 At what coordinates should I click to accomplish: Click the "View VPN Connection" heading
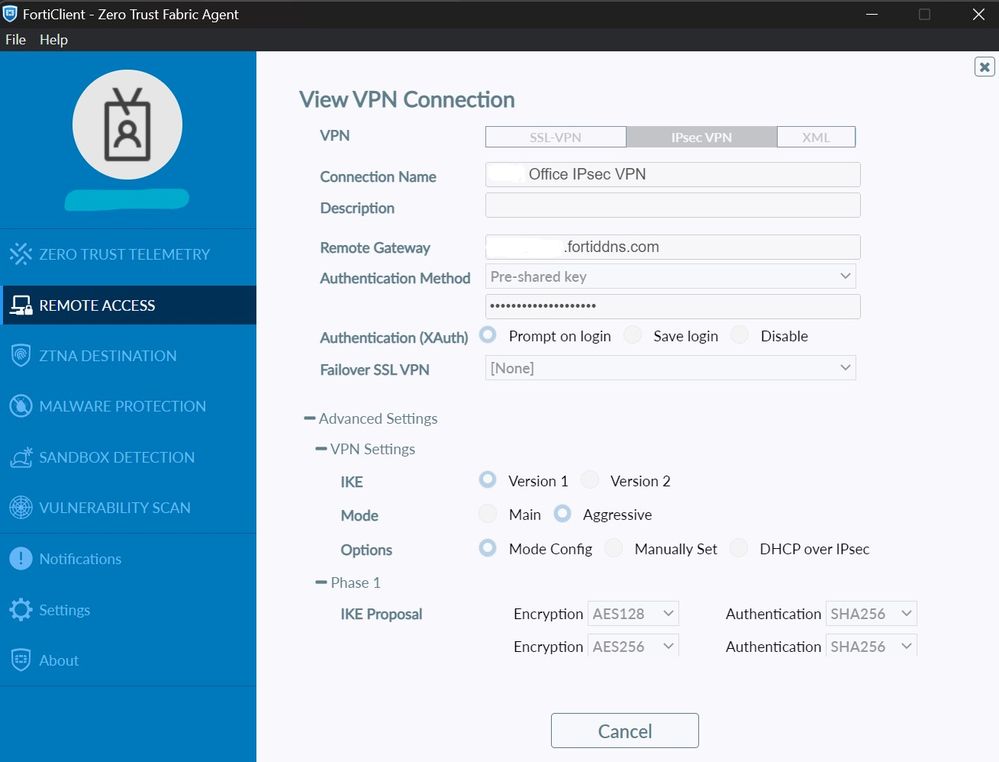[406, 100]
